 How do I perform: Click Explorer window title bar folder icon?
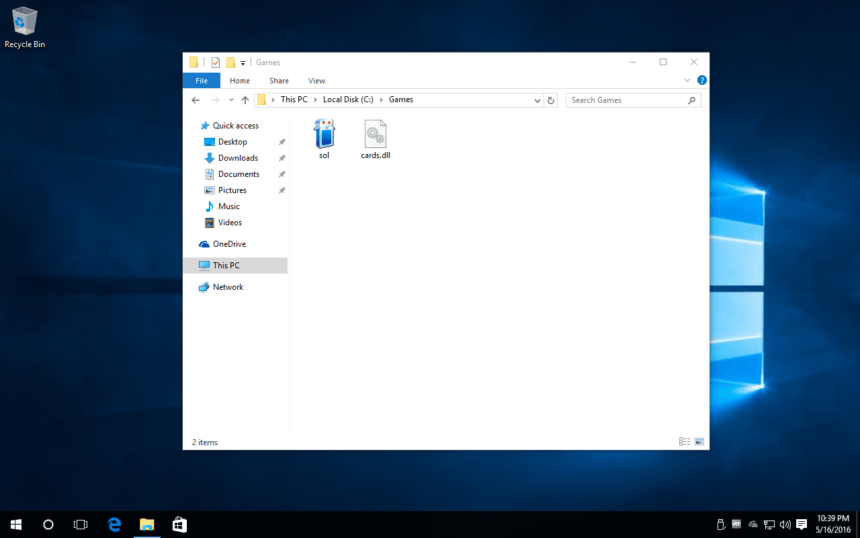pyautogui.click(x=194, y=63)
